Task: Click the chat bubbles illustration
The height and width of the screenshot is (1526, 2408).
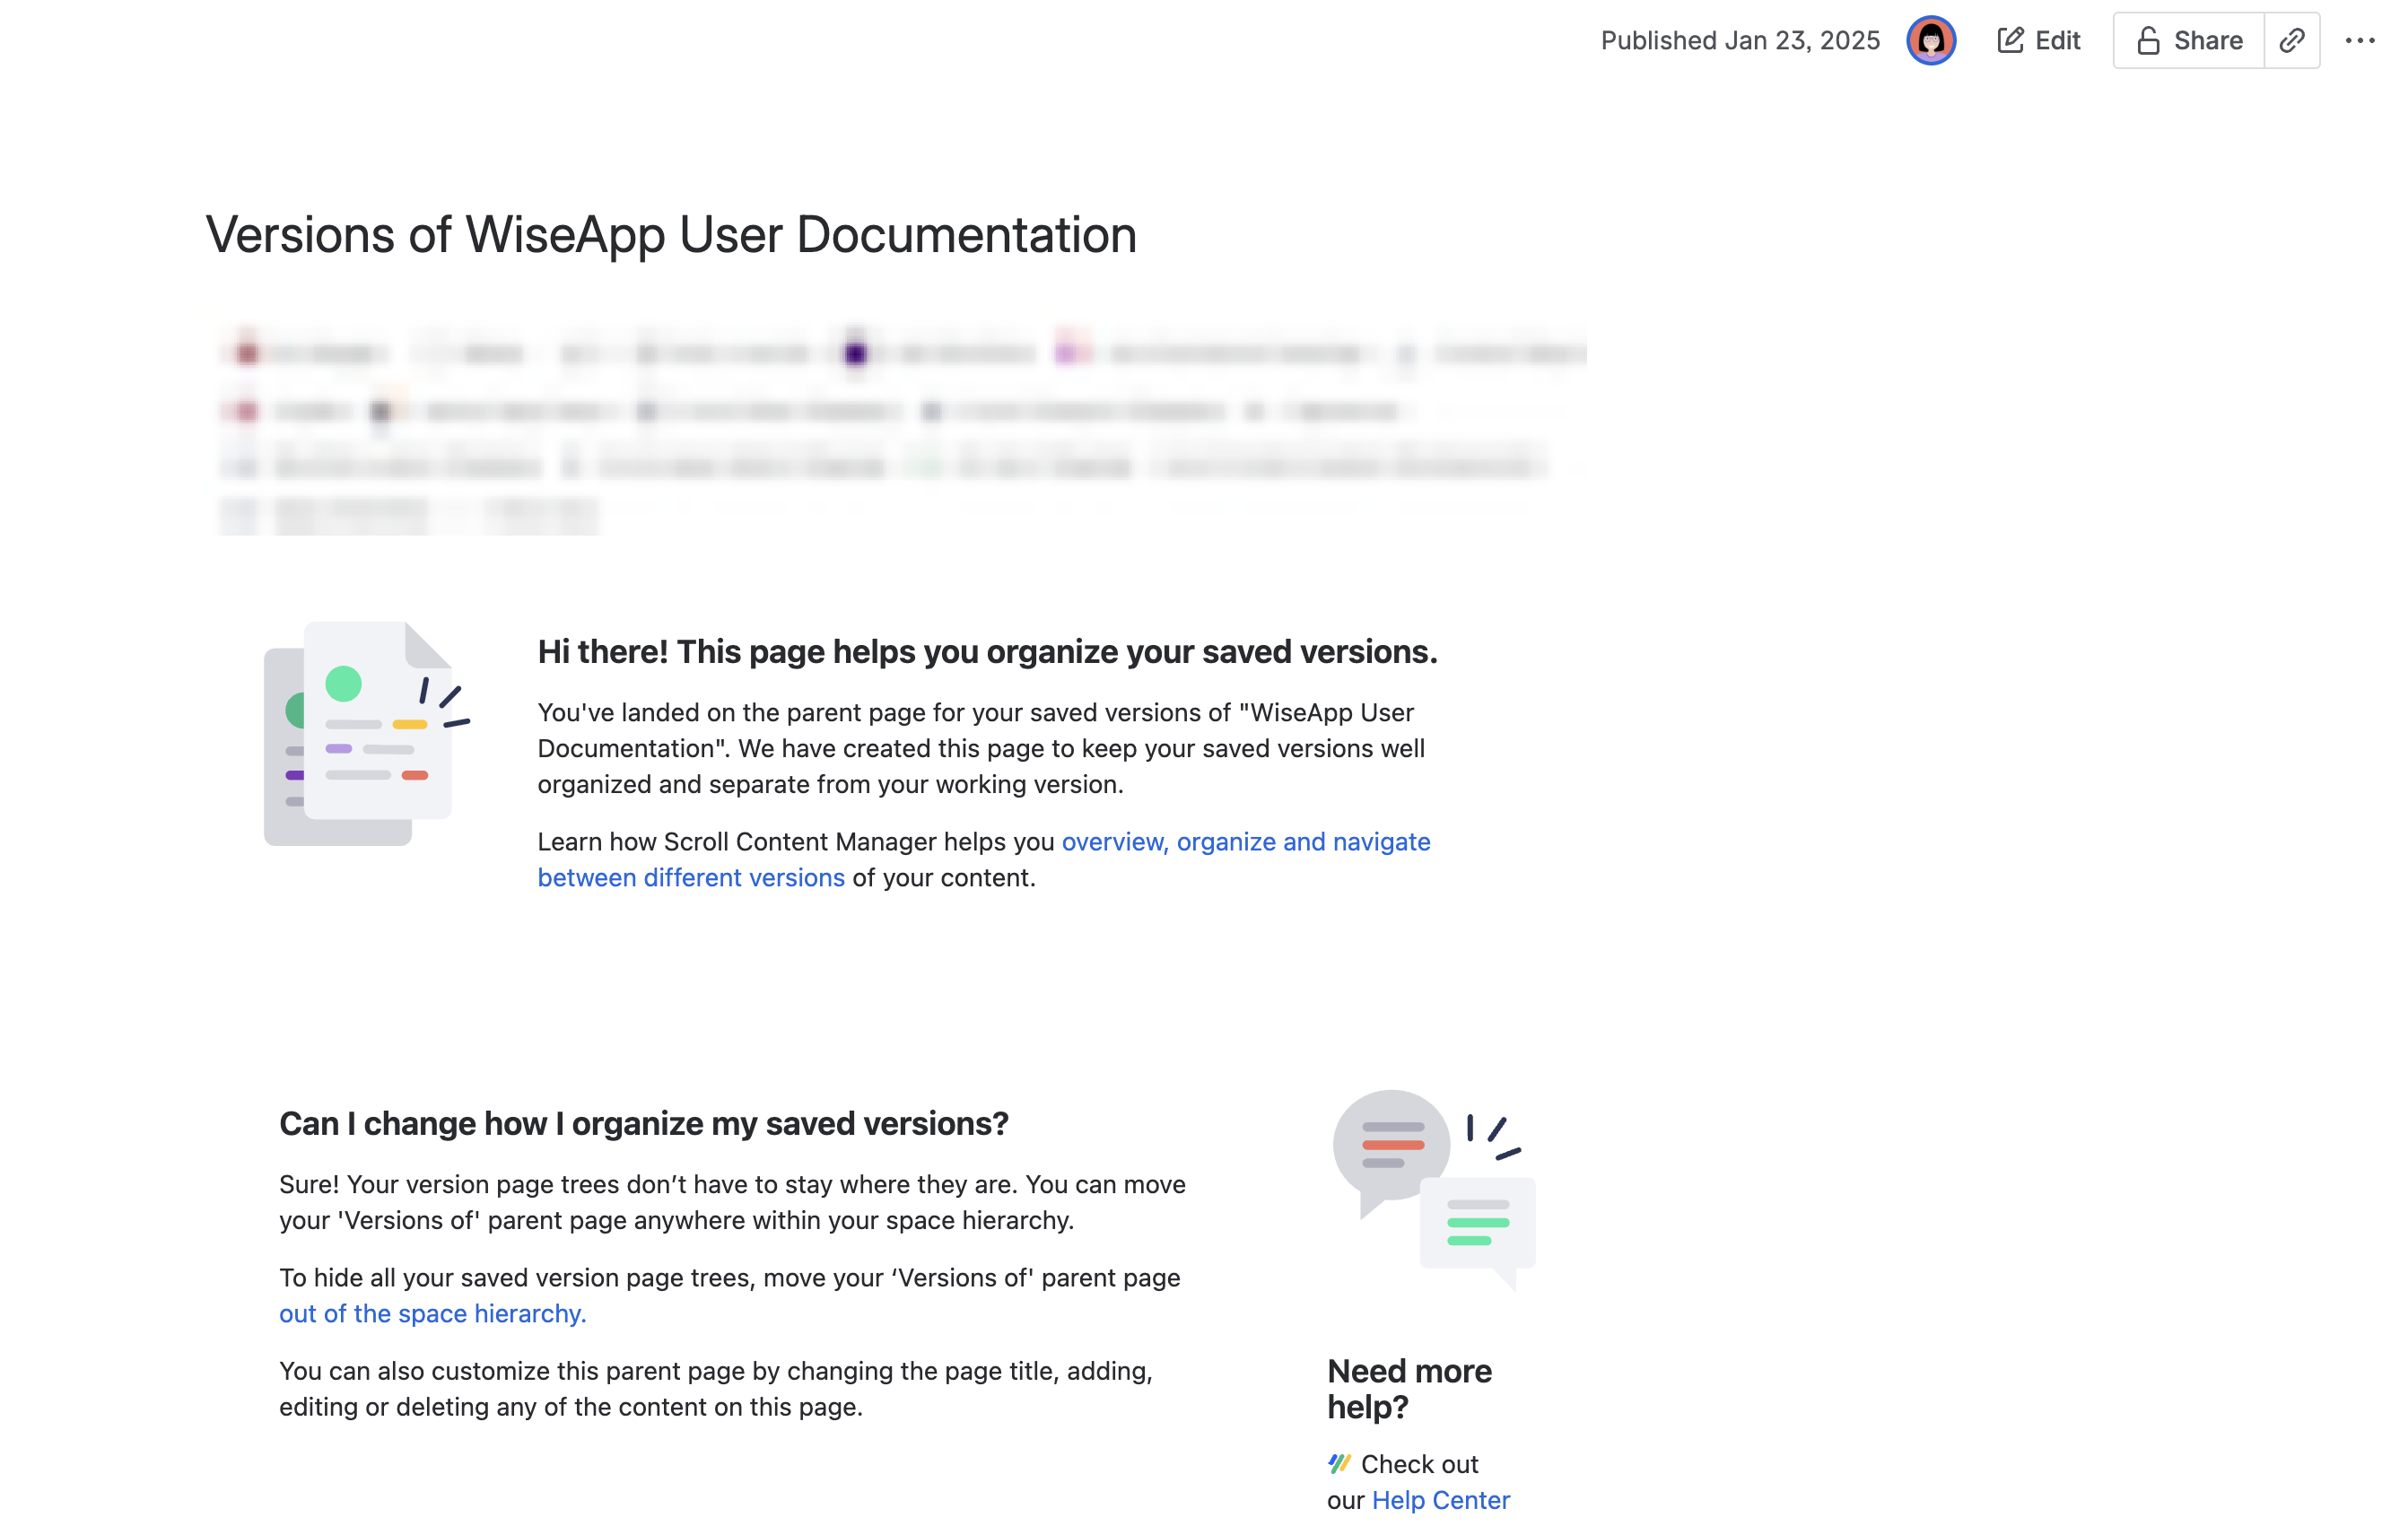Action: coord(1433,1189)
